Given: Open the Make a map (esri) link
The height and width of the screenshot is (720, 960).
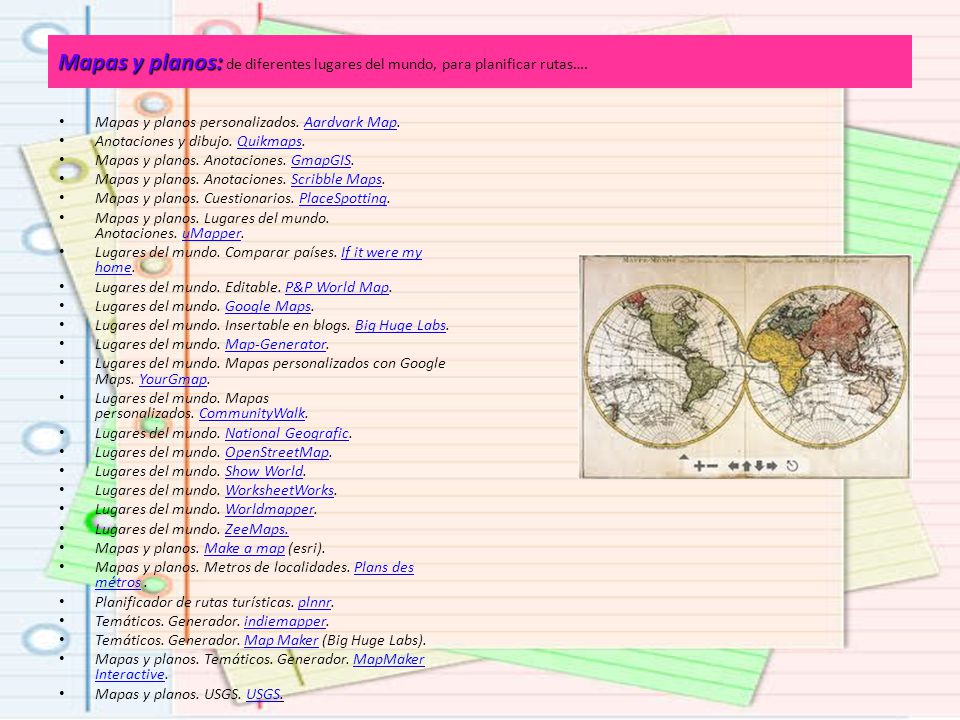Looking at the screenshot, I should click(244, 548).
